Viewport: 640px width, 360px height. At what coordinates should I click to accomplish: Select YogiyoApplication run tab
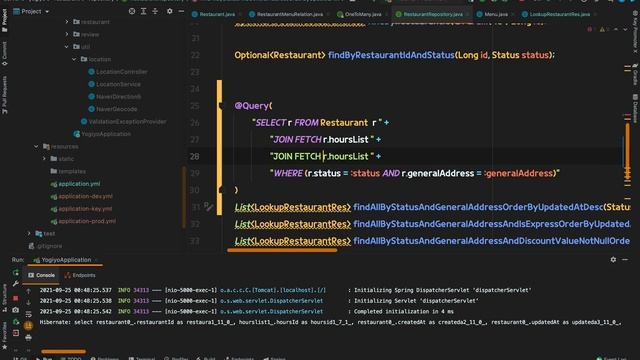65,260
